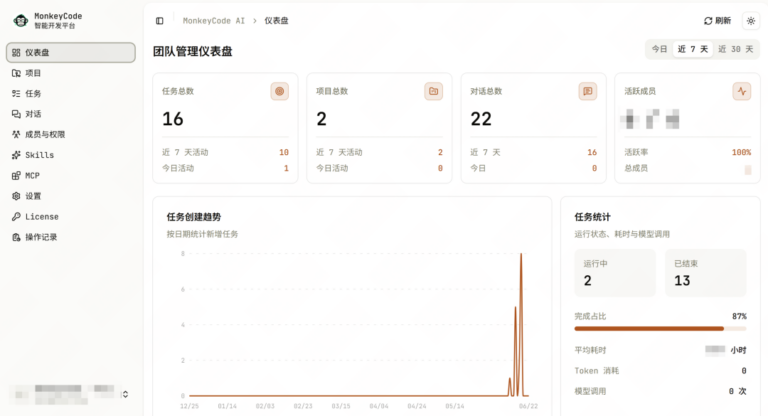Click the 完成占比 progress bar
The width and height of the screenshot is (768, 416).
(x=660, y=329)
